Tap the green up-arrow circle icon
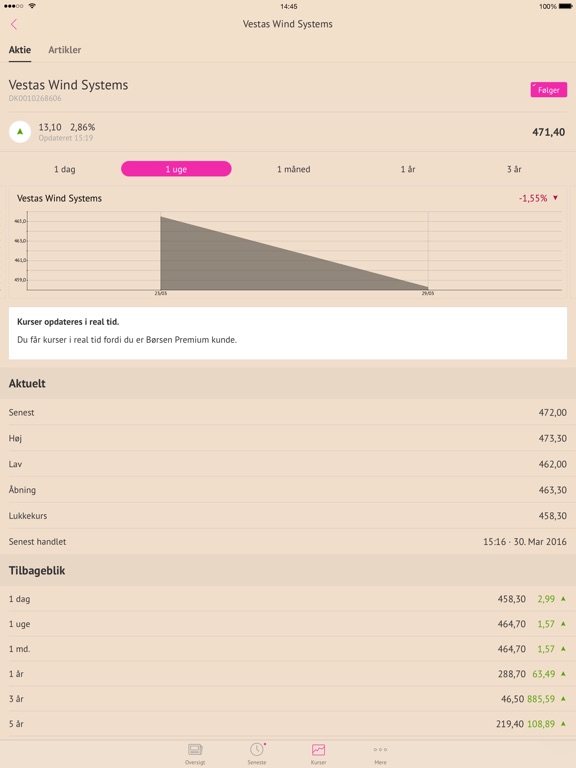 coord(20,132)
